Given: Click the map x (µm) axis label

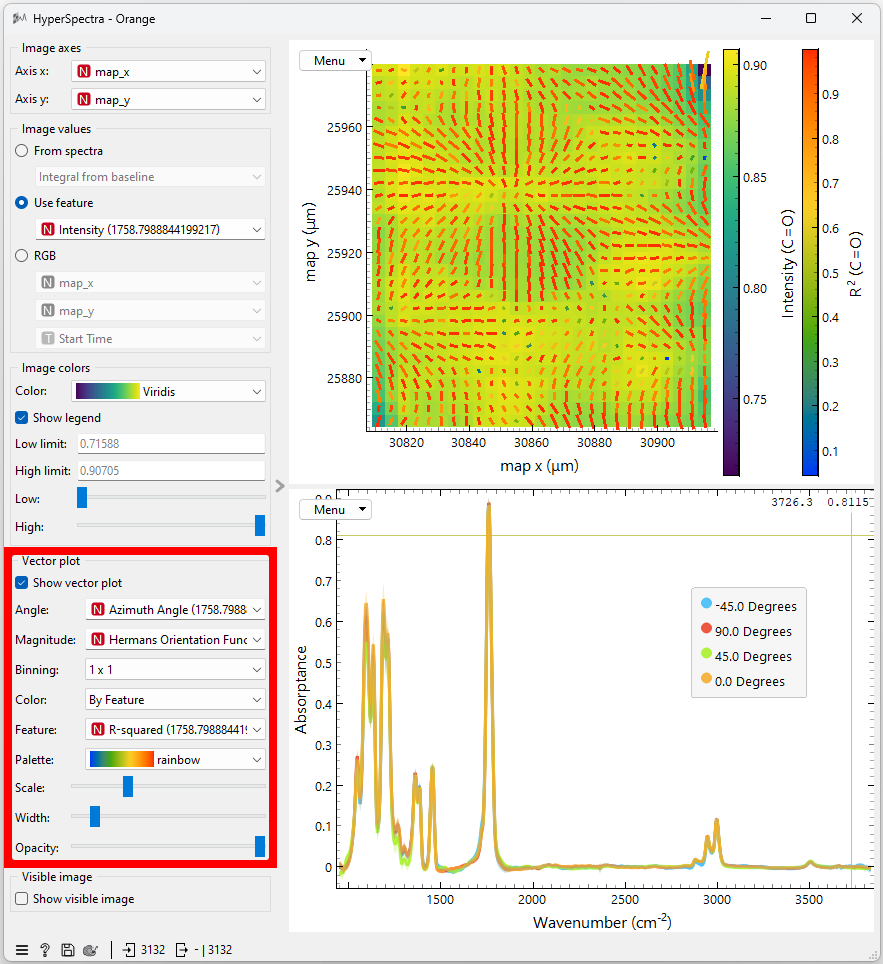Looking at the screenshot, I should [539, 466].
